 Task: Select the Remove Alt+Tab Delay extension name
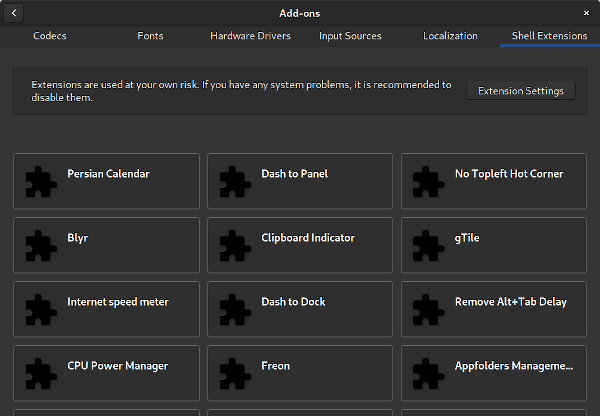tap(508, 302)
